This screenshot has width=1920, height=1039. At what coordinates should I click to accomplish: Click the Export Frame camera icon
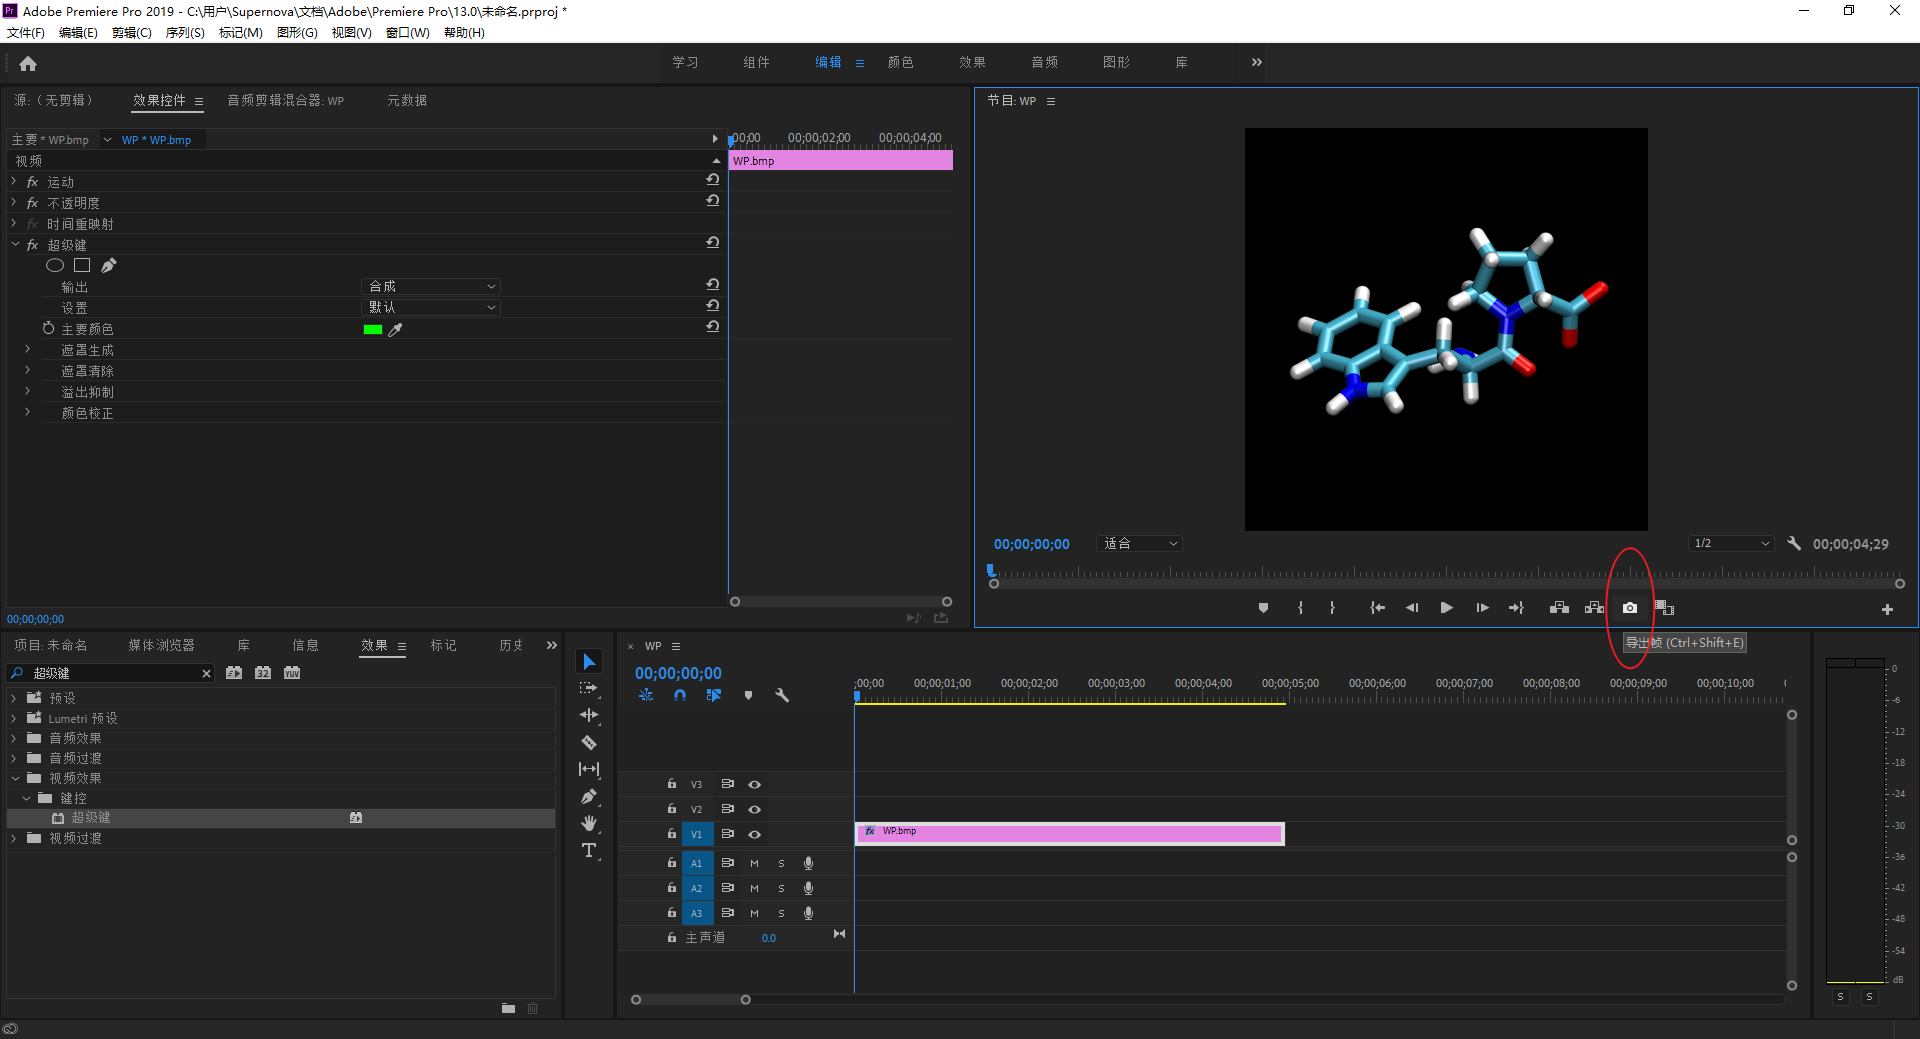[1629, 608]
